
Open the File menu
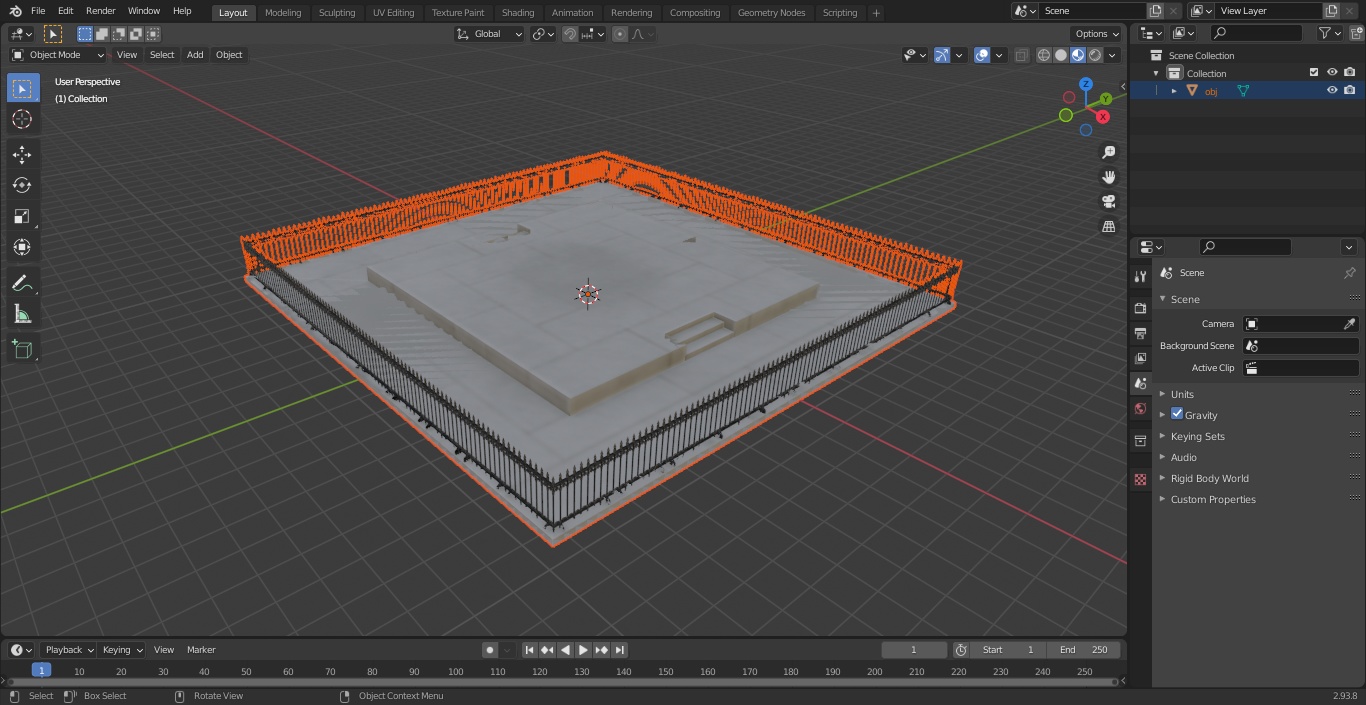point(38,11)
